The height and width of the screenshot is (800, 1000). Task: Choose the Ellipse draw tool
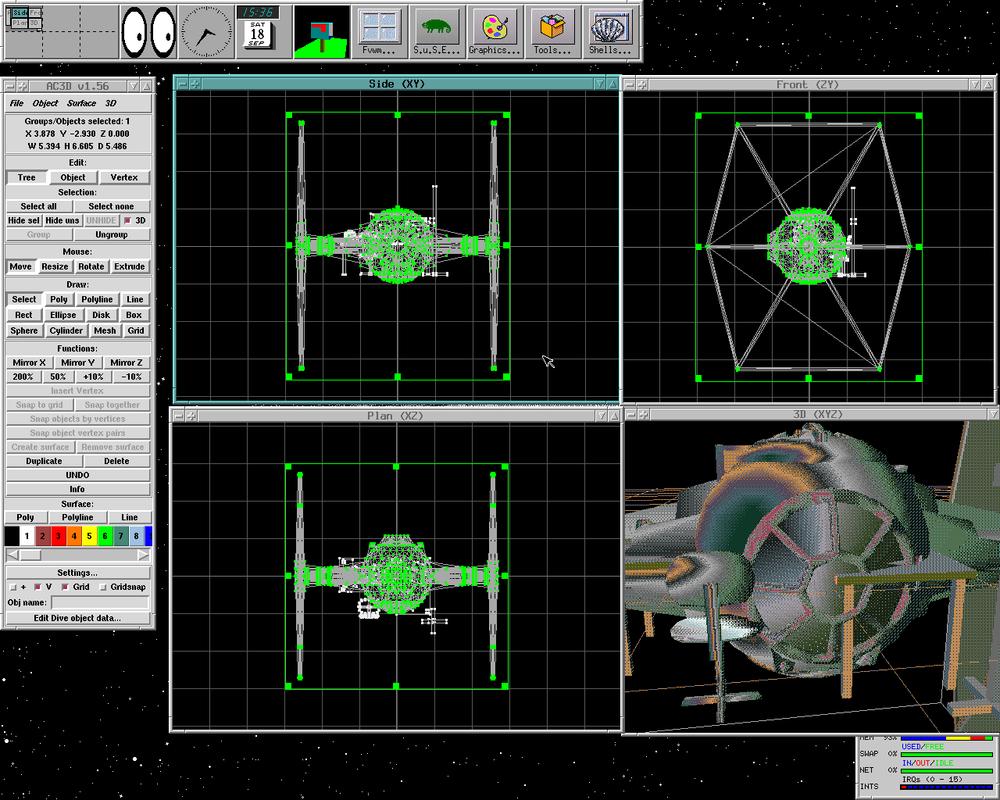coord(63,315)
